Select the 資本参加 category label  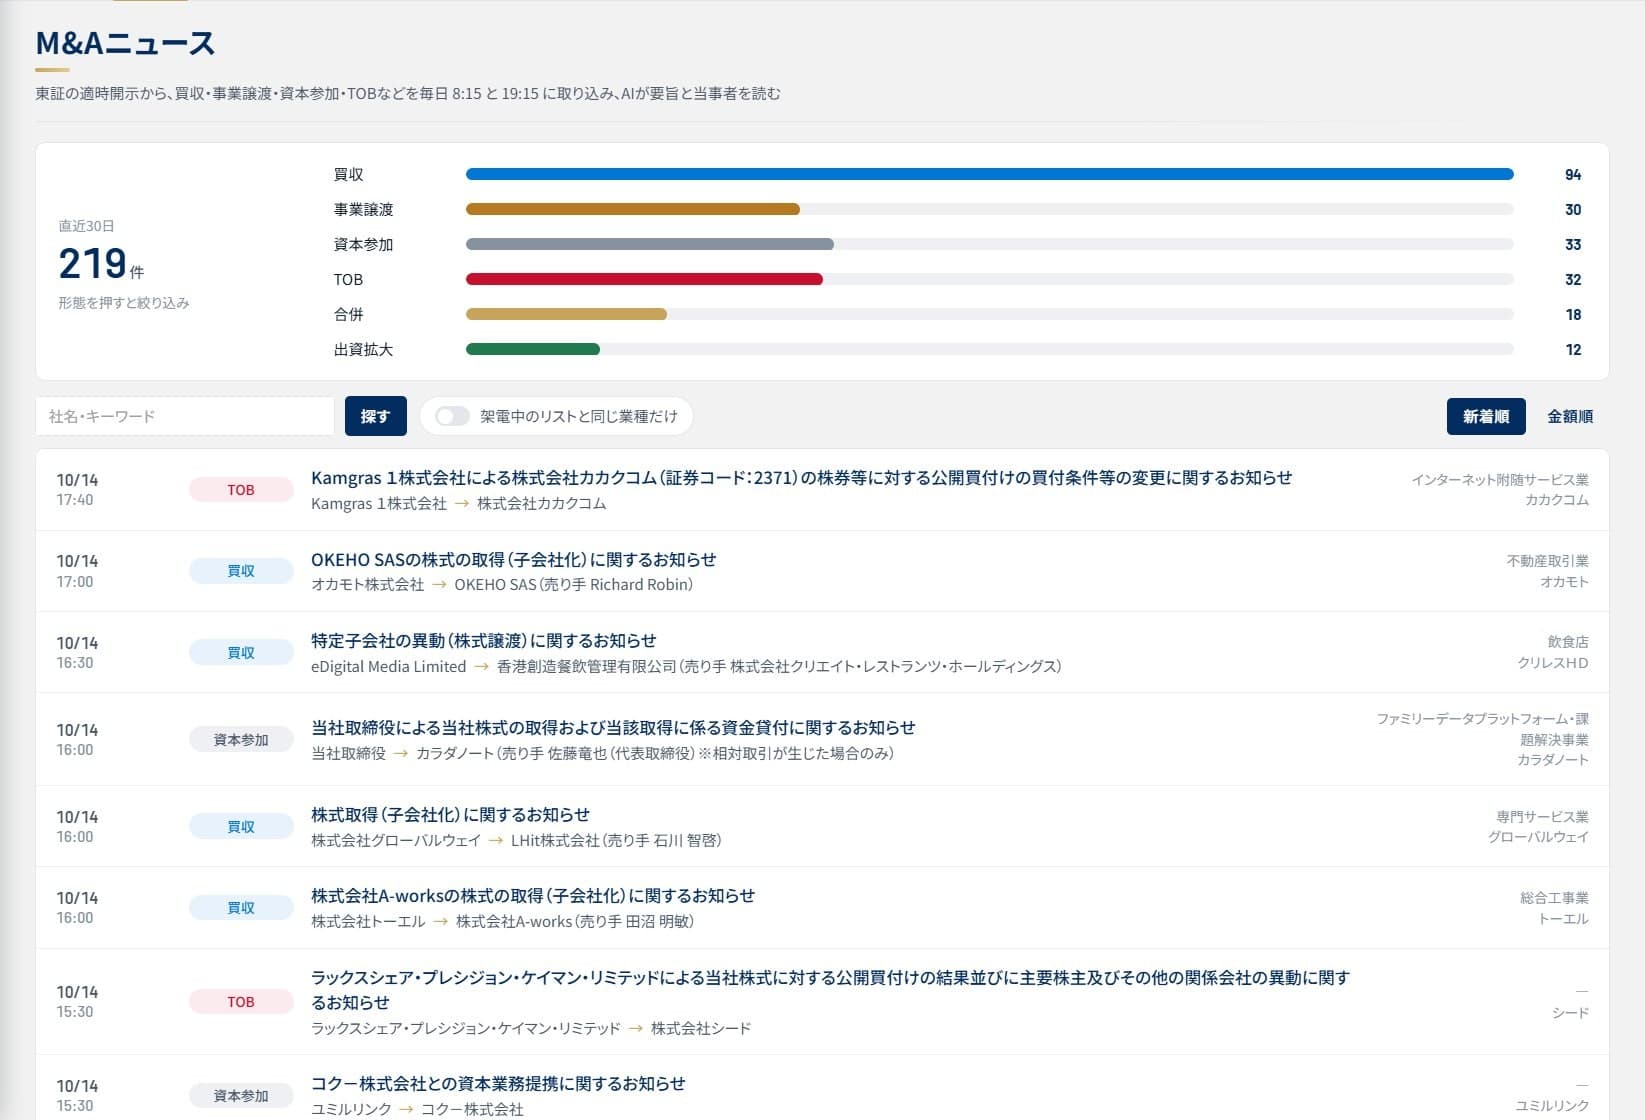pyautogui.click(x=363, y=244)
